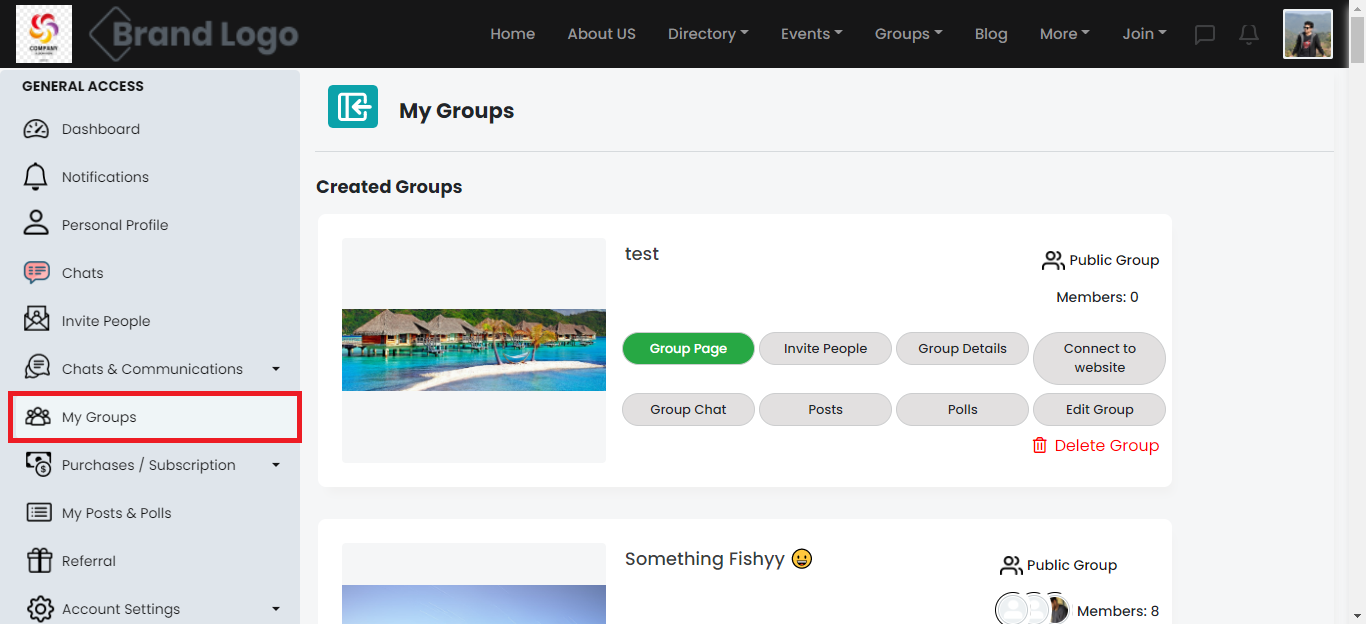This screenshot has width=1366, height=624.
Task: Click the teal collapse-sidebar icon beside My Groups
Action: click(353, 107)
